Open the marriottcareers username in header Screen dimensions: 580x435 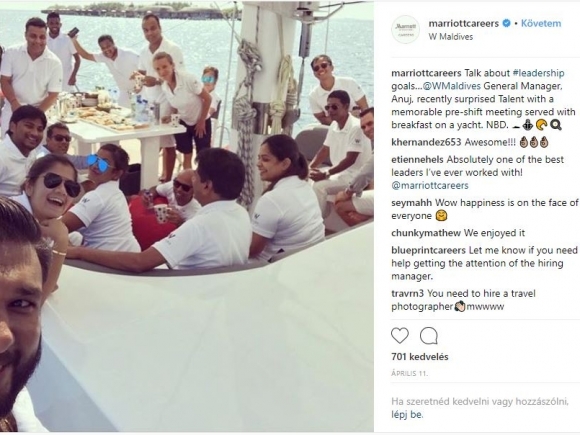click(x=463, y=23)
